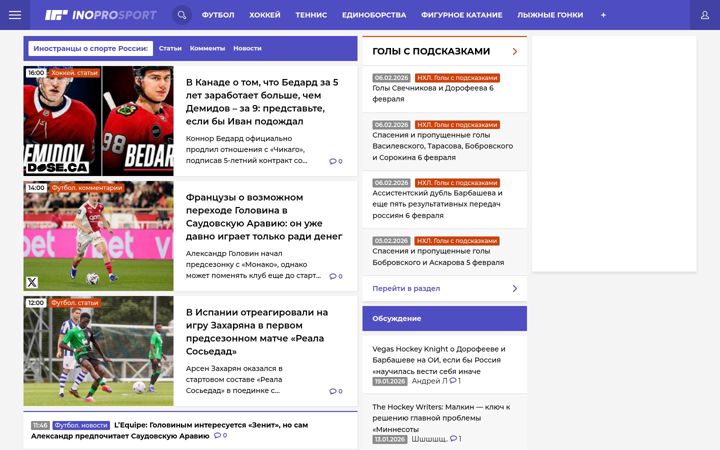Viewport: 720px width, 450px height.
Task: Open the user account icon
Action: (705, 15)
